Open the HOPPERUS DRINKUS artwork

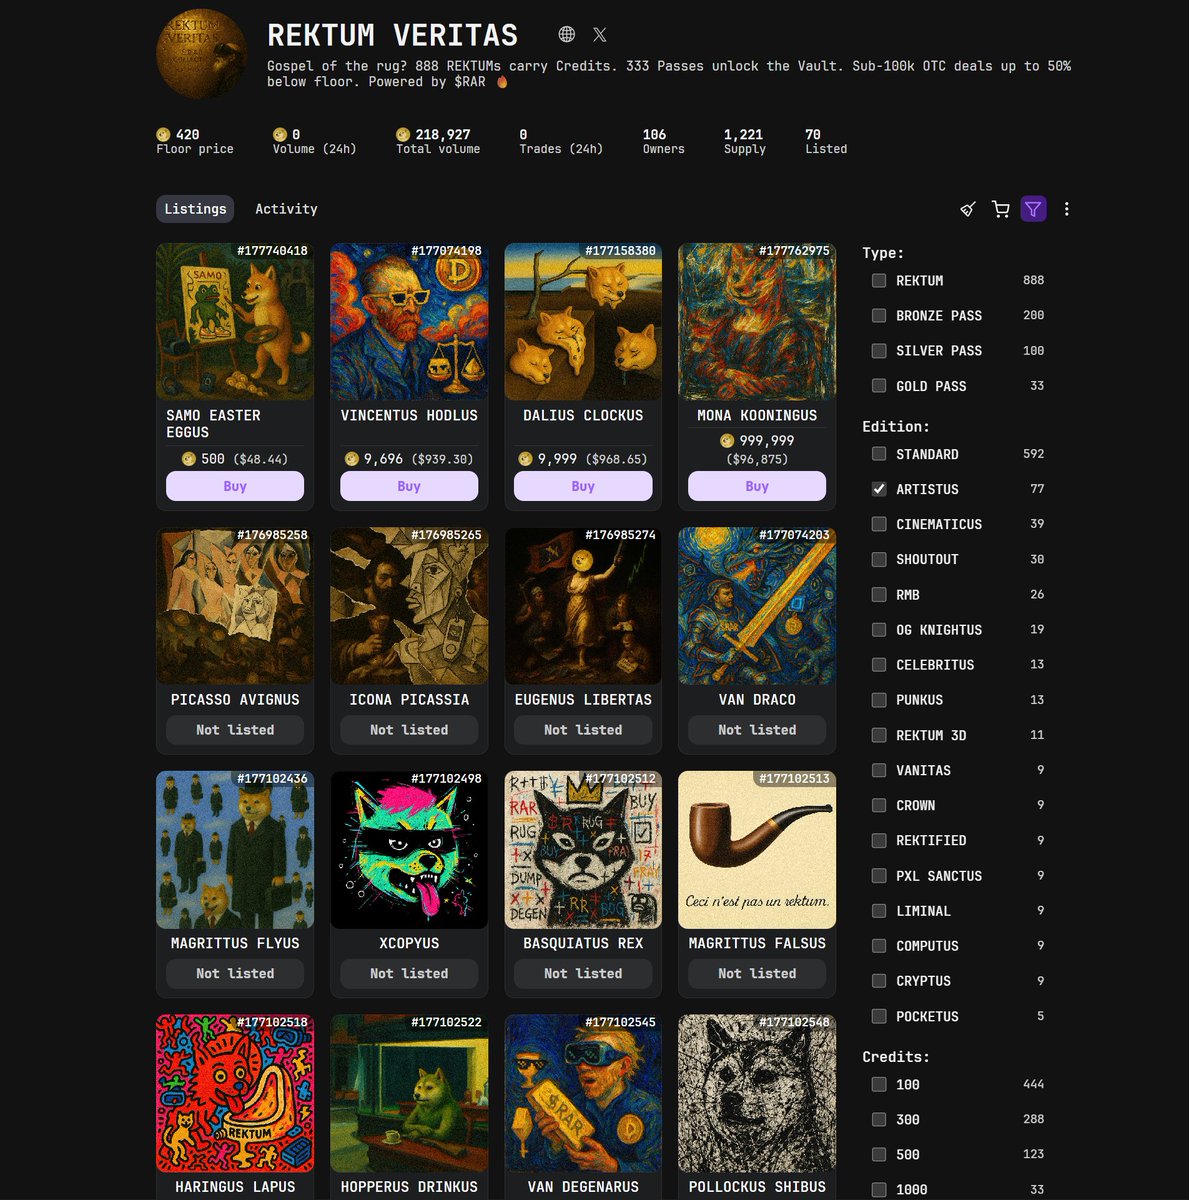pyautogui.click(x=409, y=1093)
